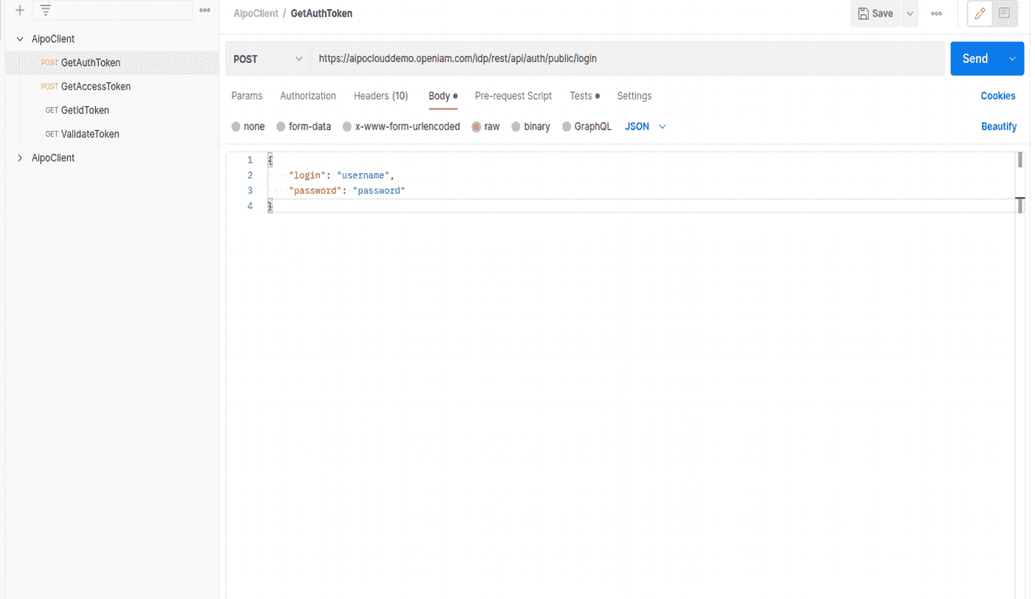Open the JSON format dropdown
Screen dimensions: 1035x599
(644, 126)
